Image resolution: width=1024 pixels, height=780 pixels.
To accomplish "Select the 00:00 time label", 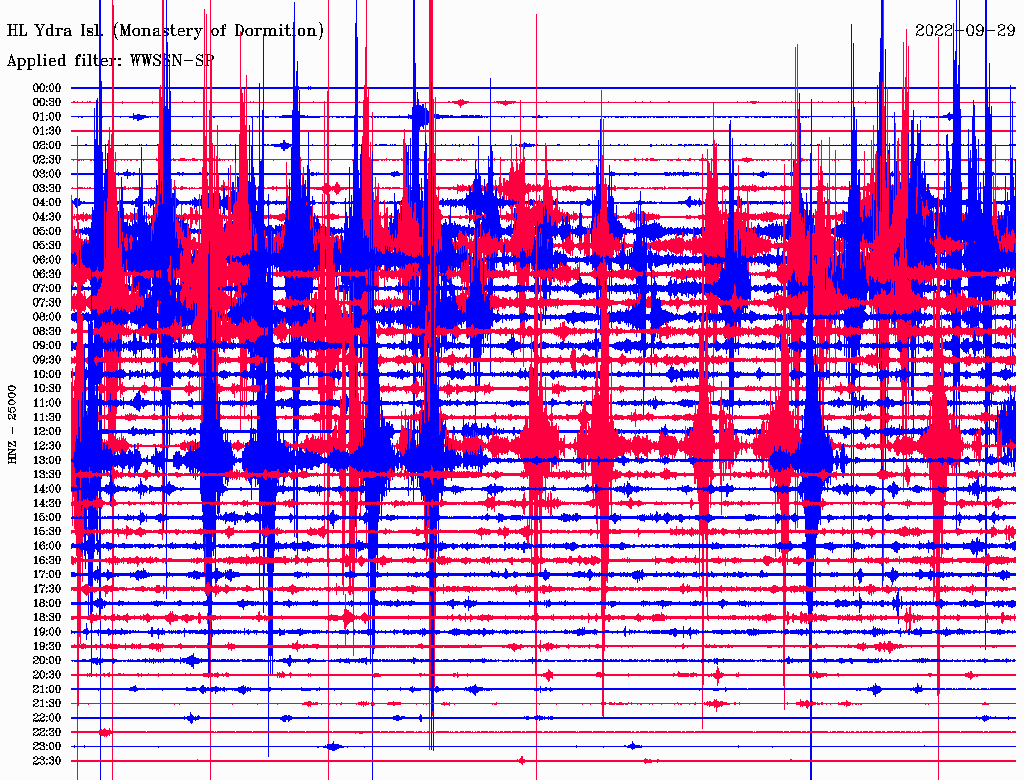I will click(47, 88).
